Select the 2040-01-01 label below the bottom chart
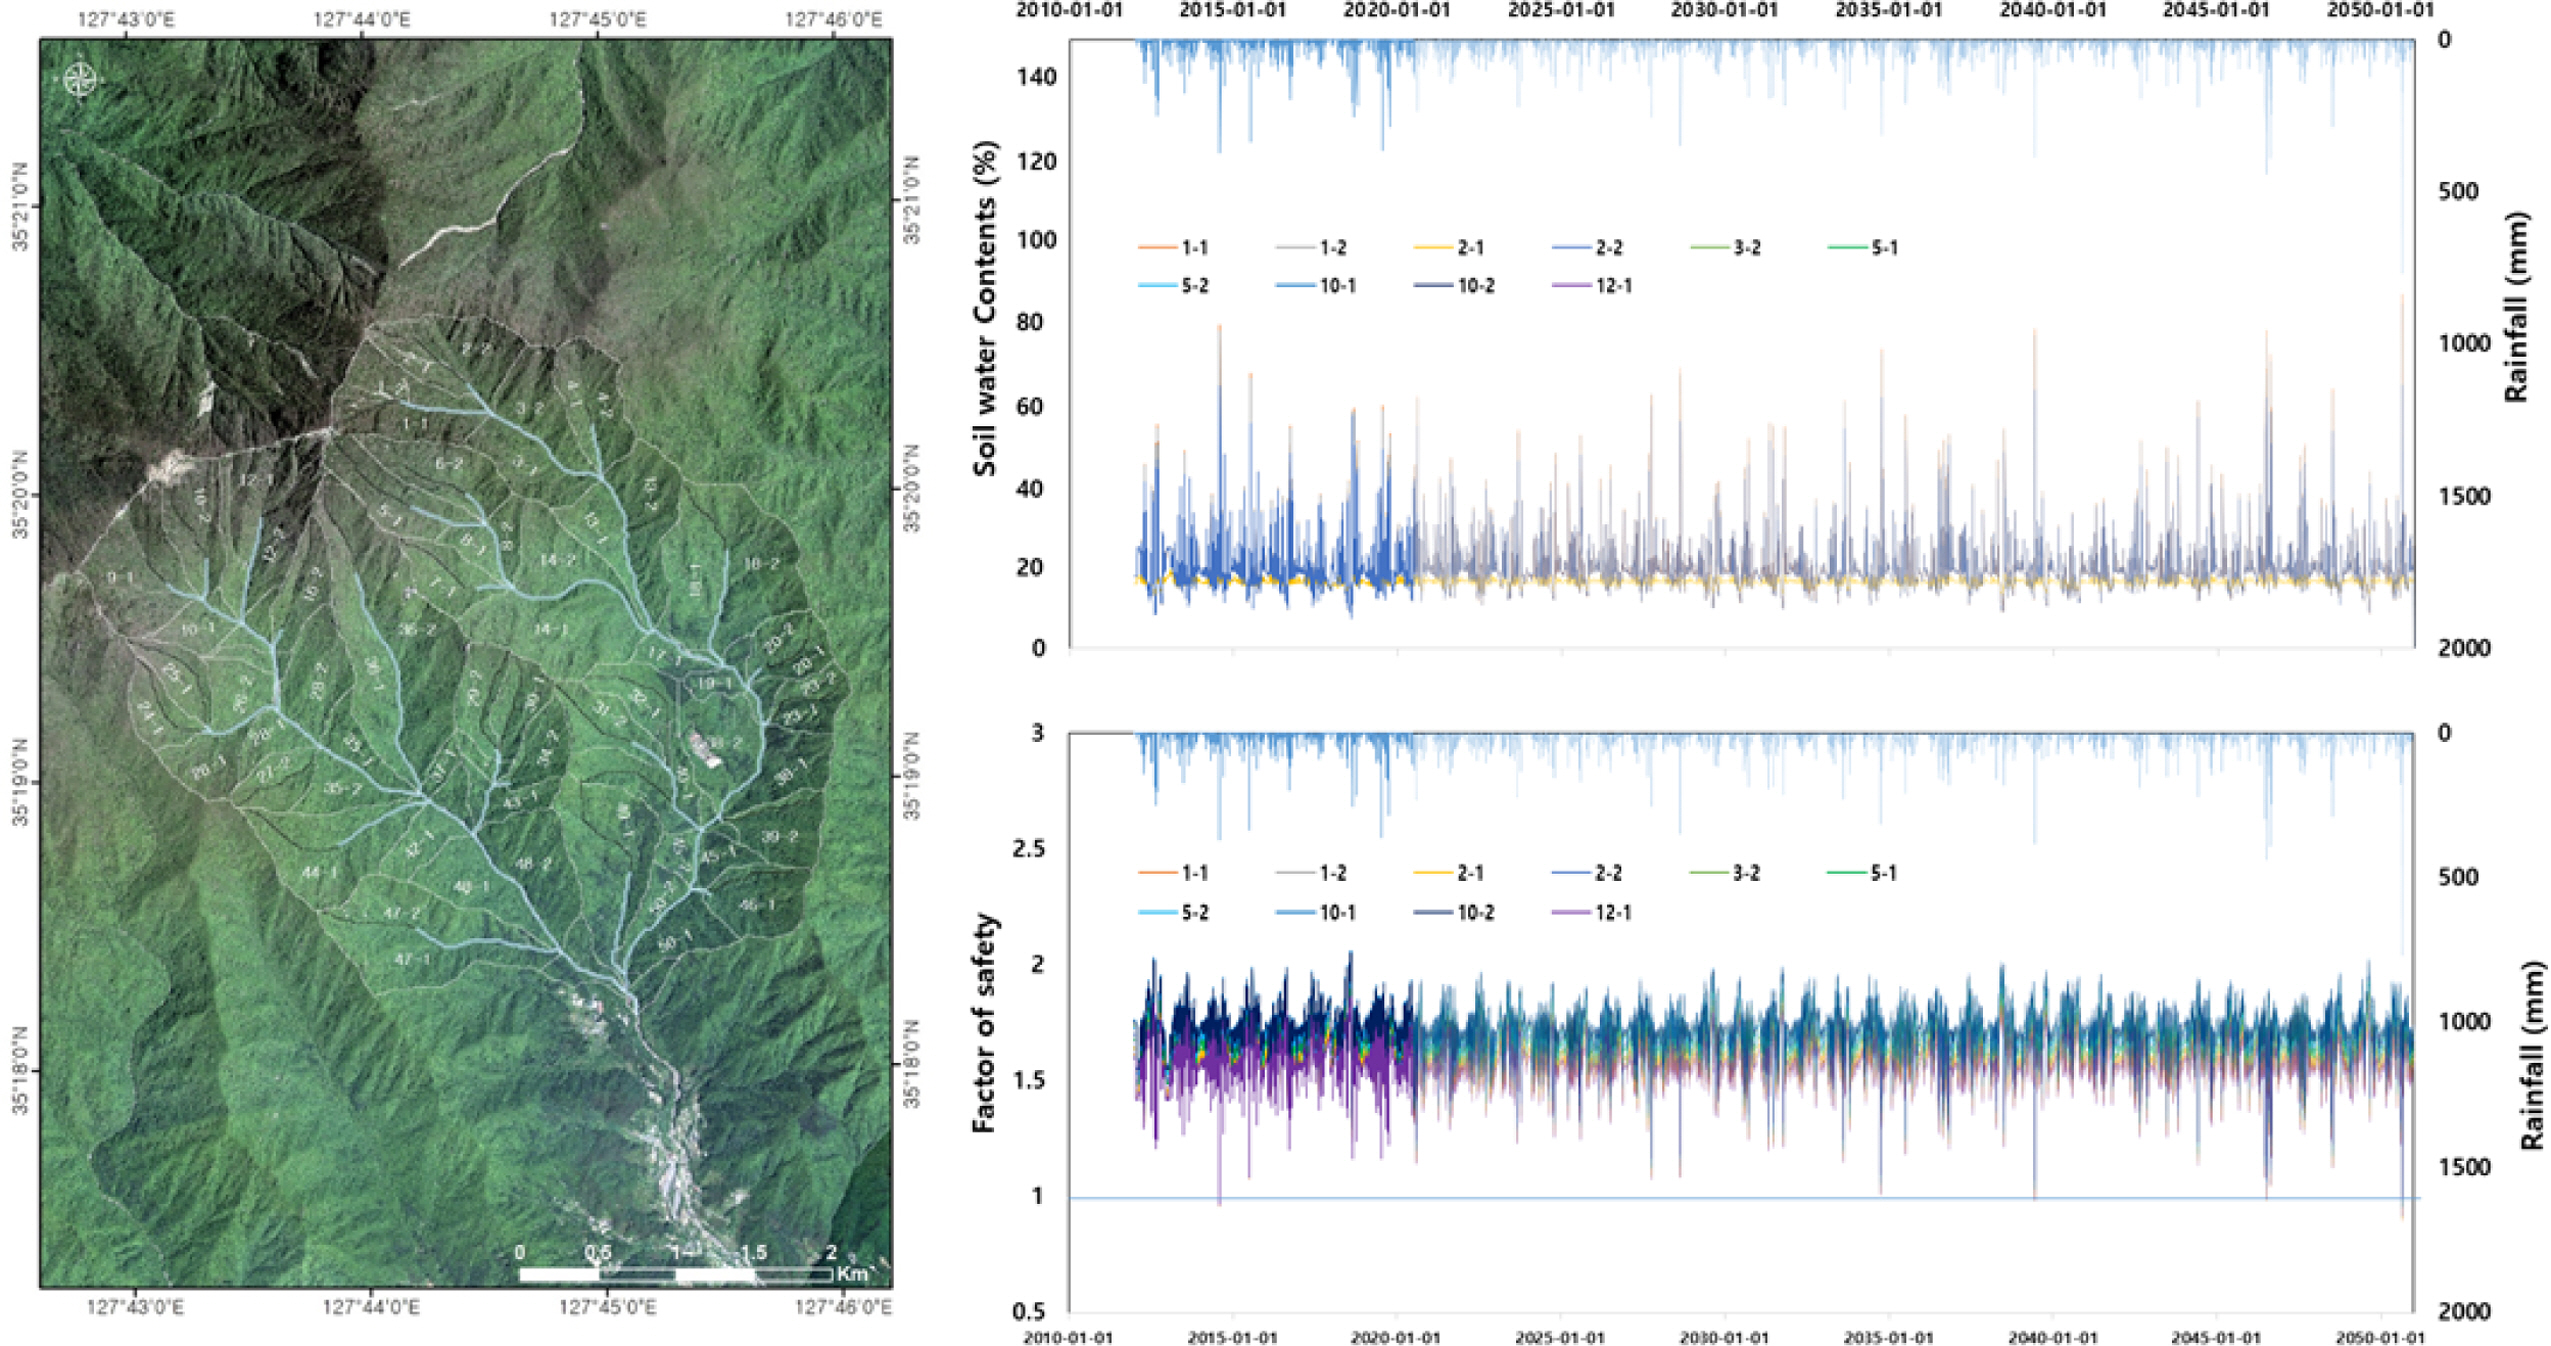Viewport: 2551px width, 1346px height. (x=2052, y=1338)
